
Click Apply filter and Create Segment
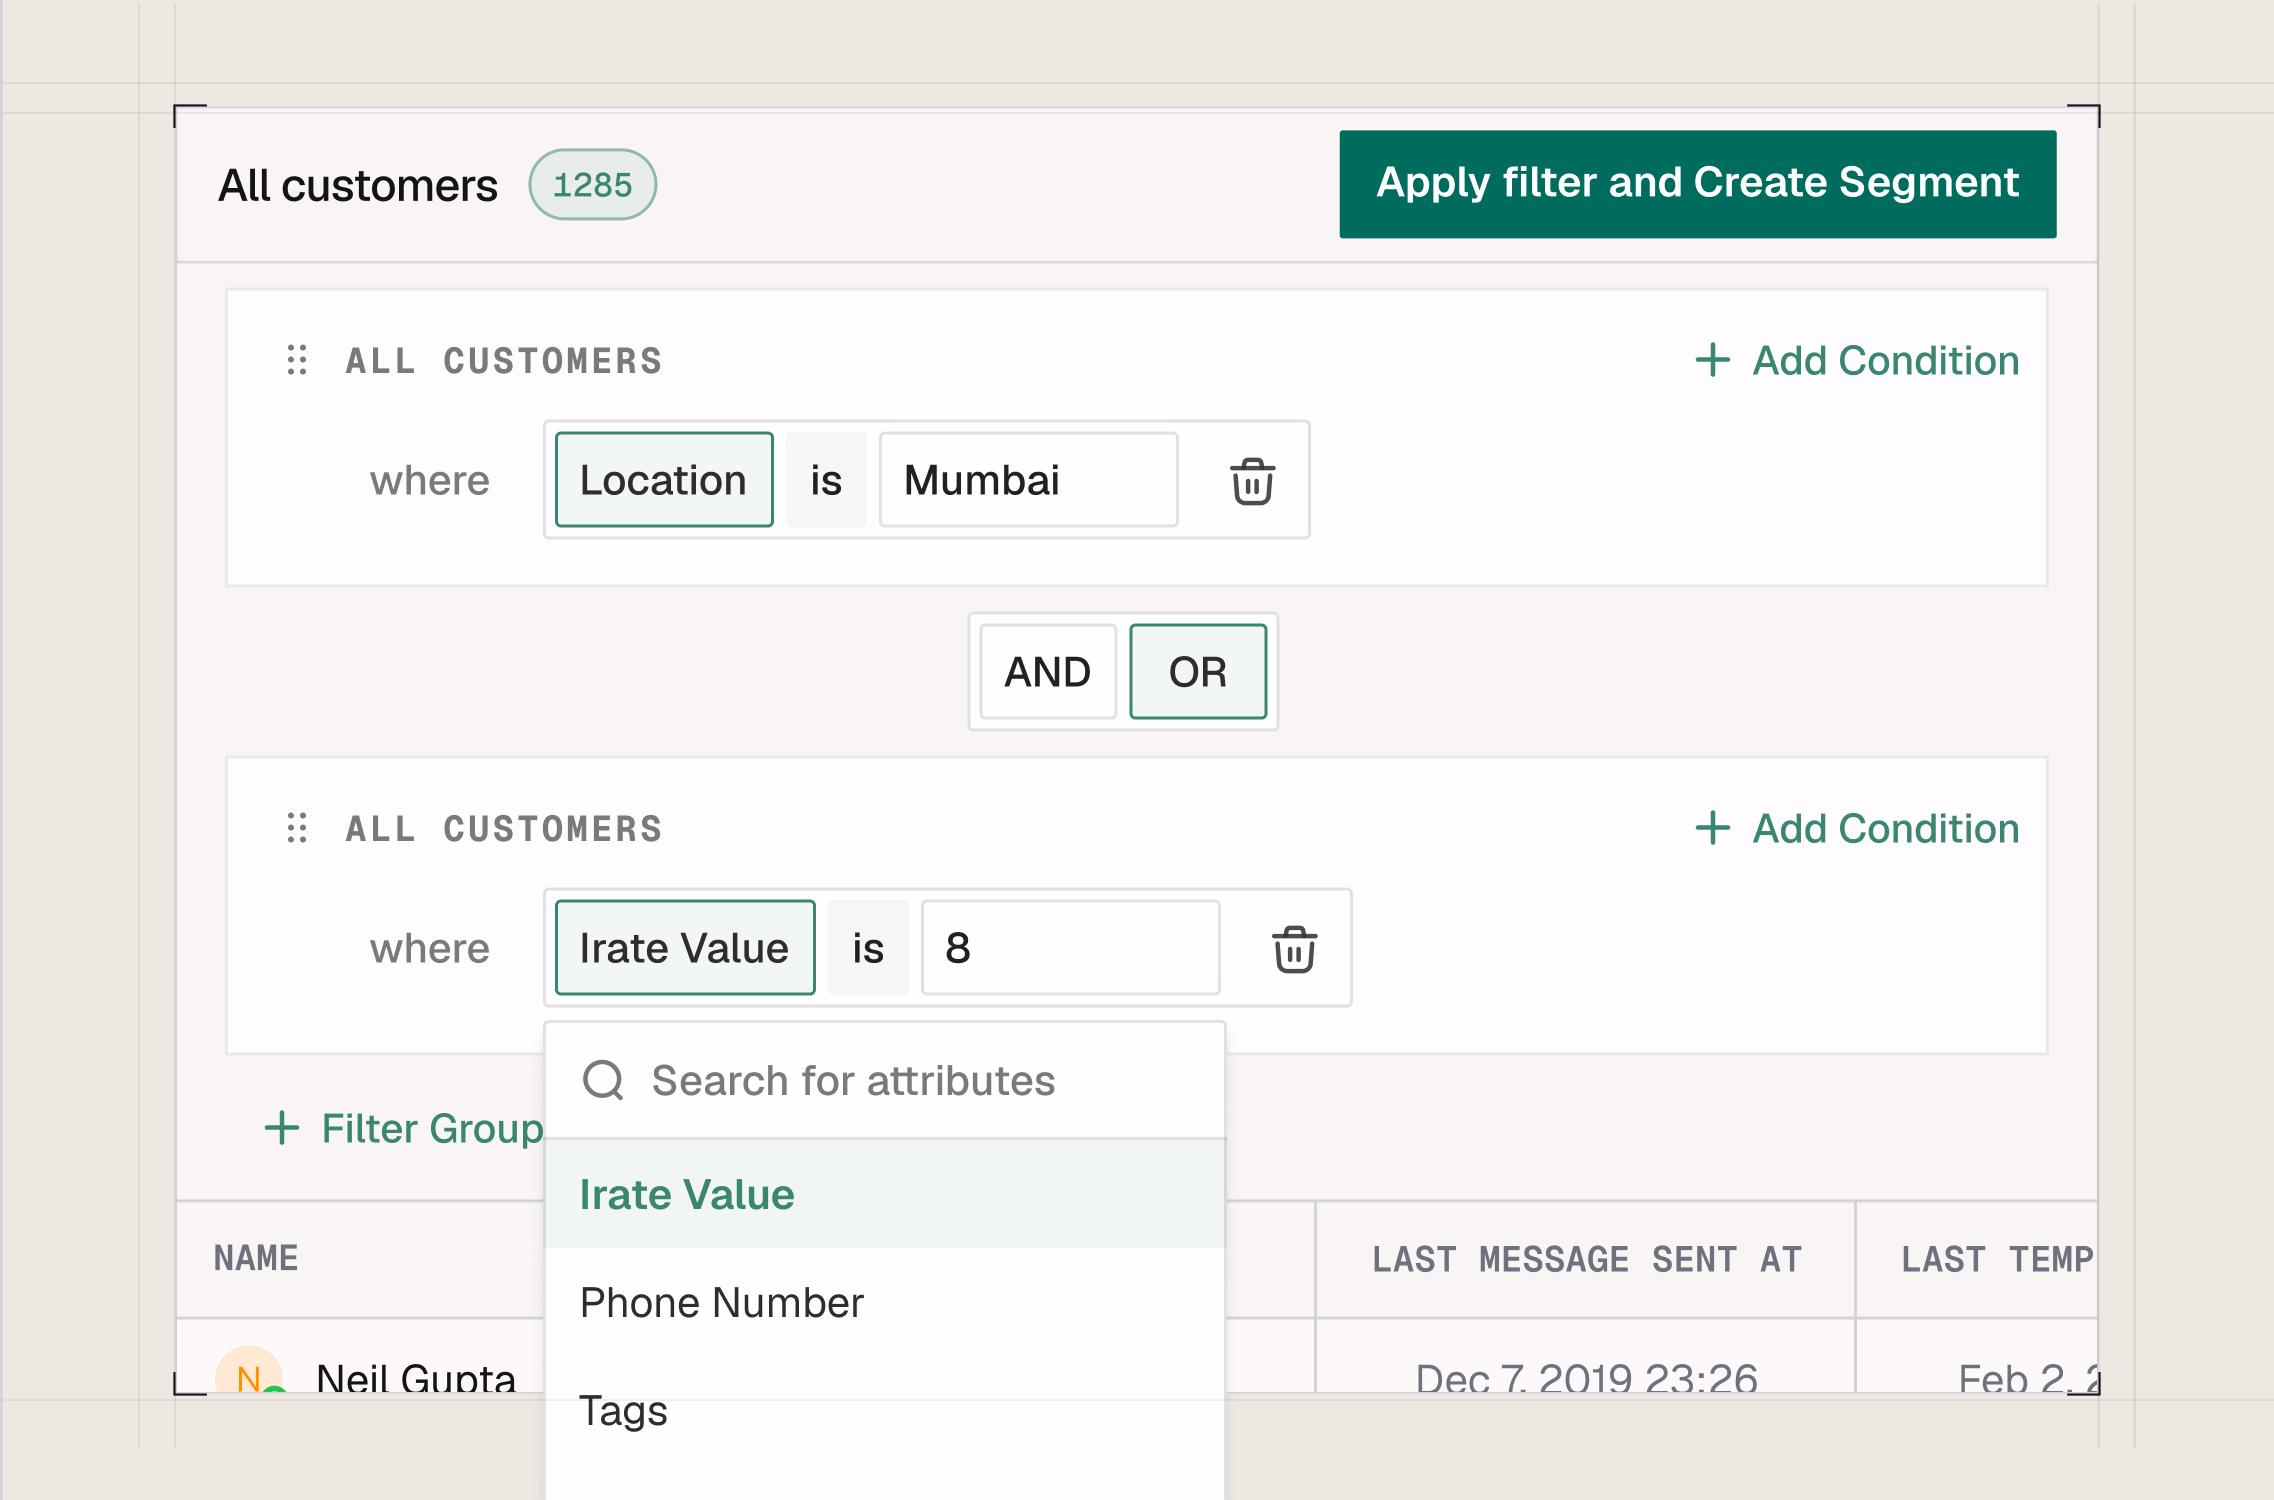[1697, 184]
